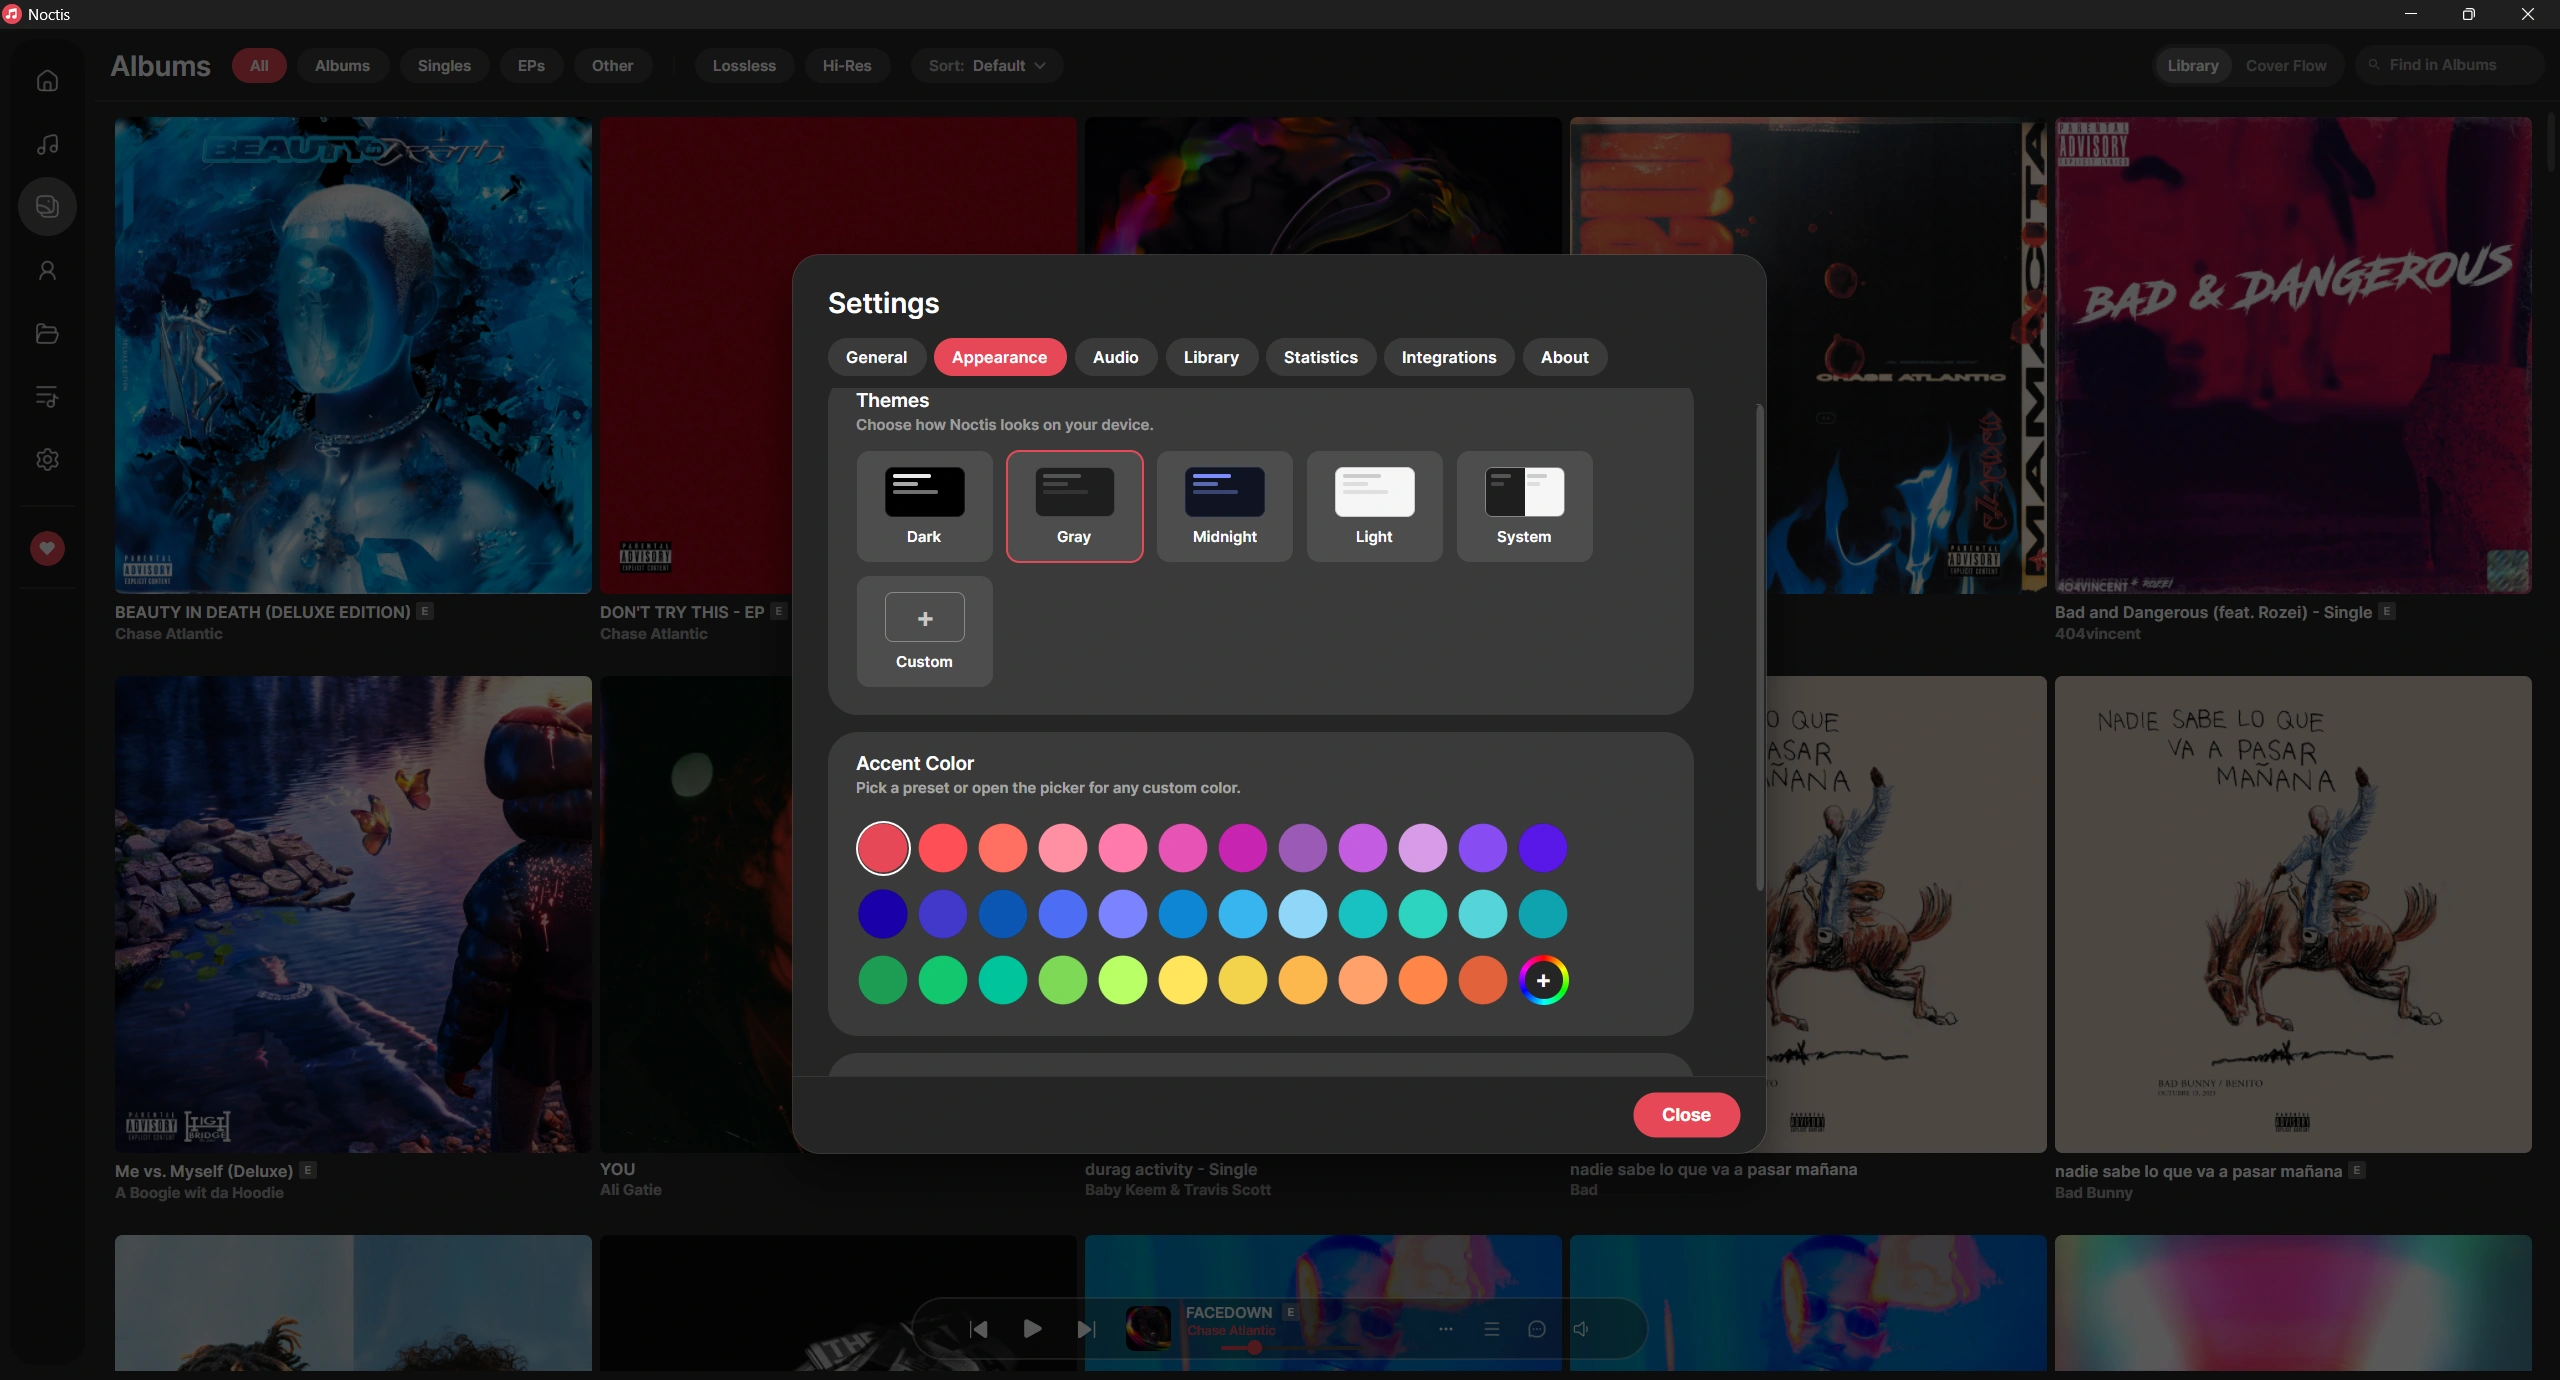Screen dimensions: 2560x1380
Task: Click A Boogie wit da Hoodie artist name
Action: 199,1193
